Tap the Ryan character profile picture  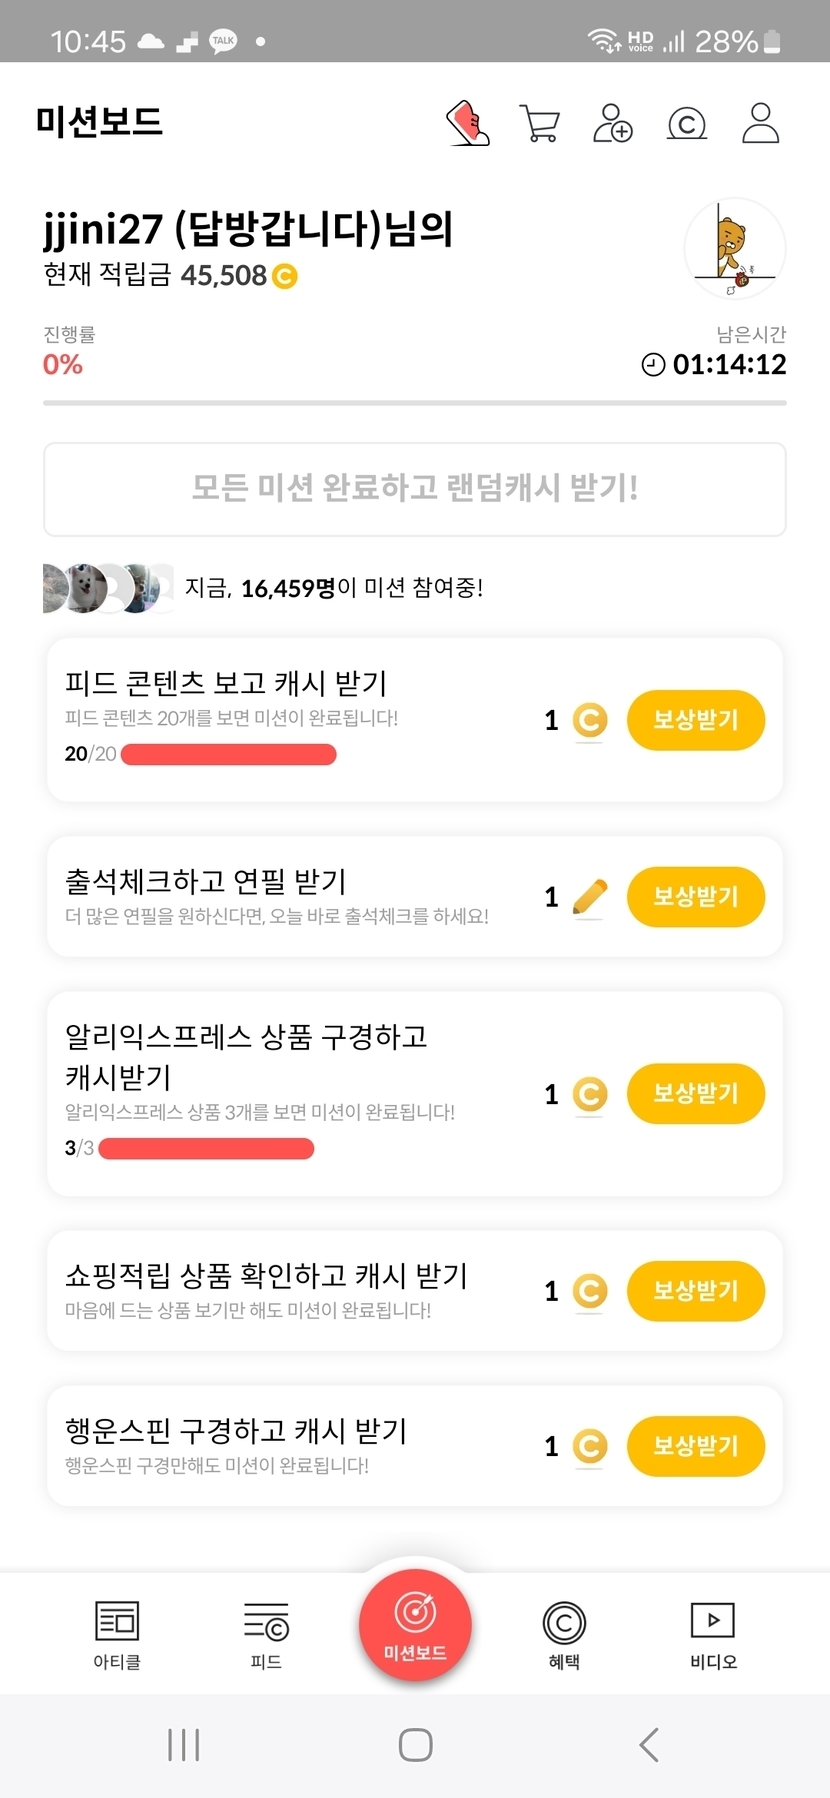pyautogui.click(x=735, y=249)
